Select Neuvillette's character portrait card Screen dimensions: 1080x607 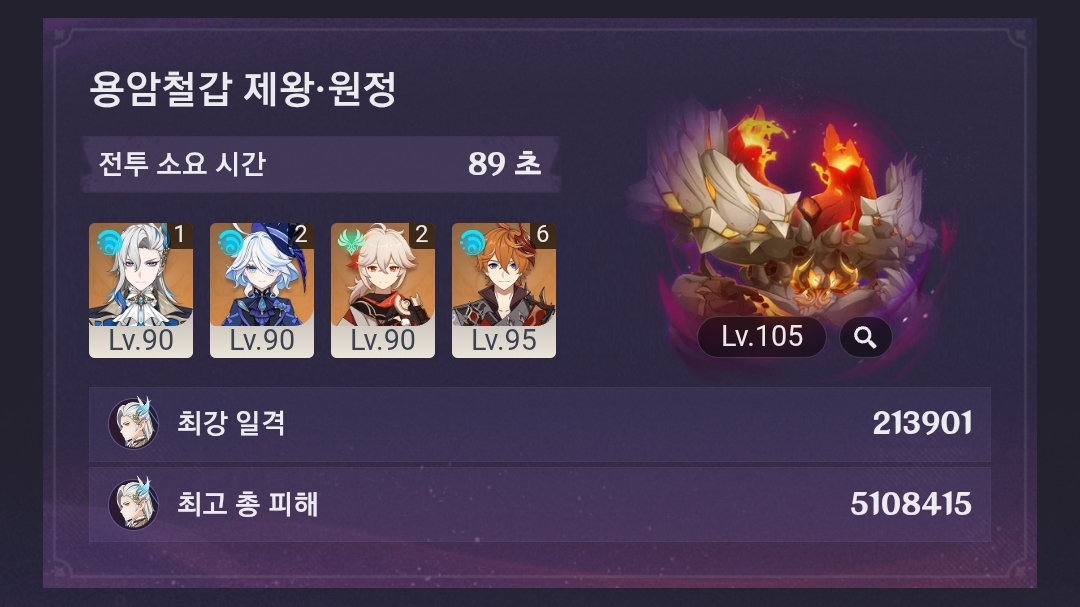tap(141, 290)
